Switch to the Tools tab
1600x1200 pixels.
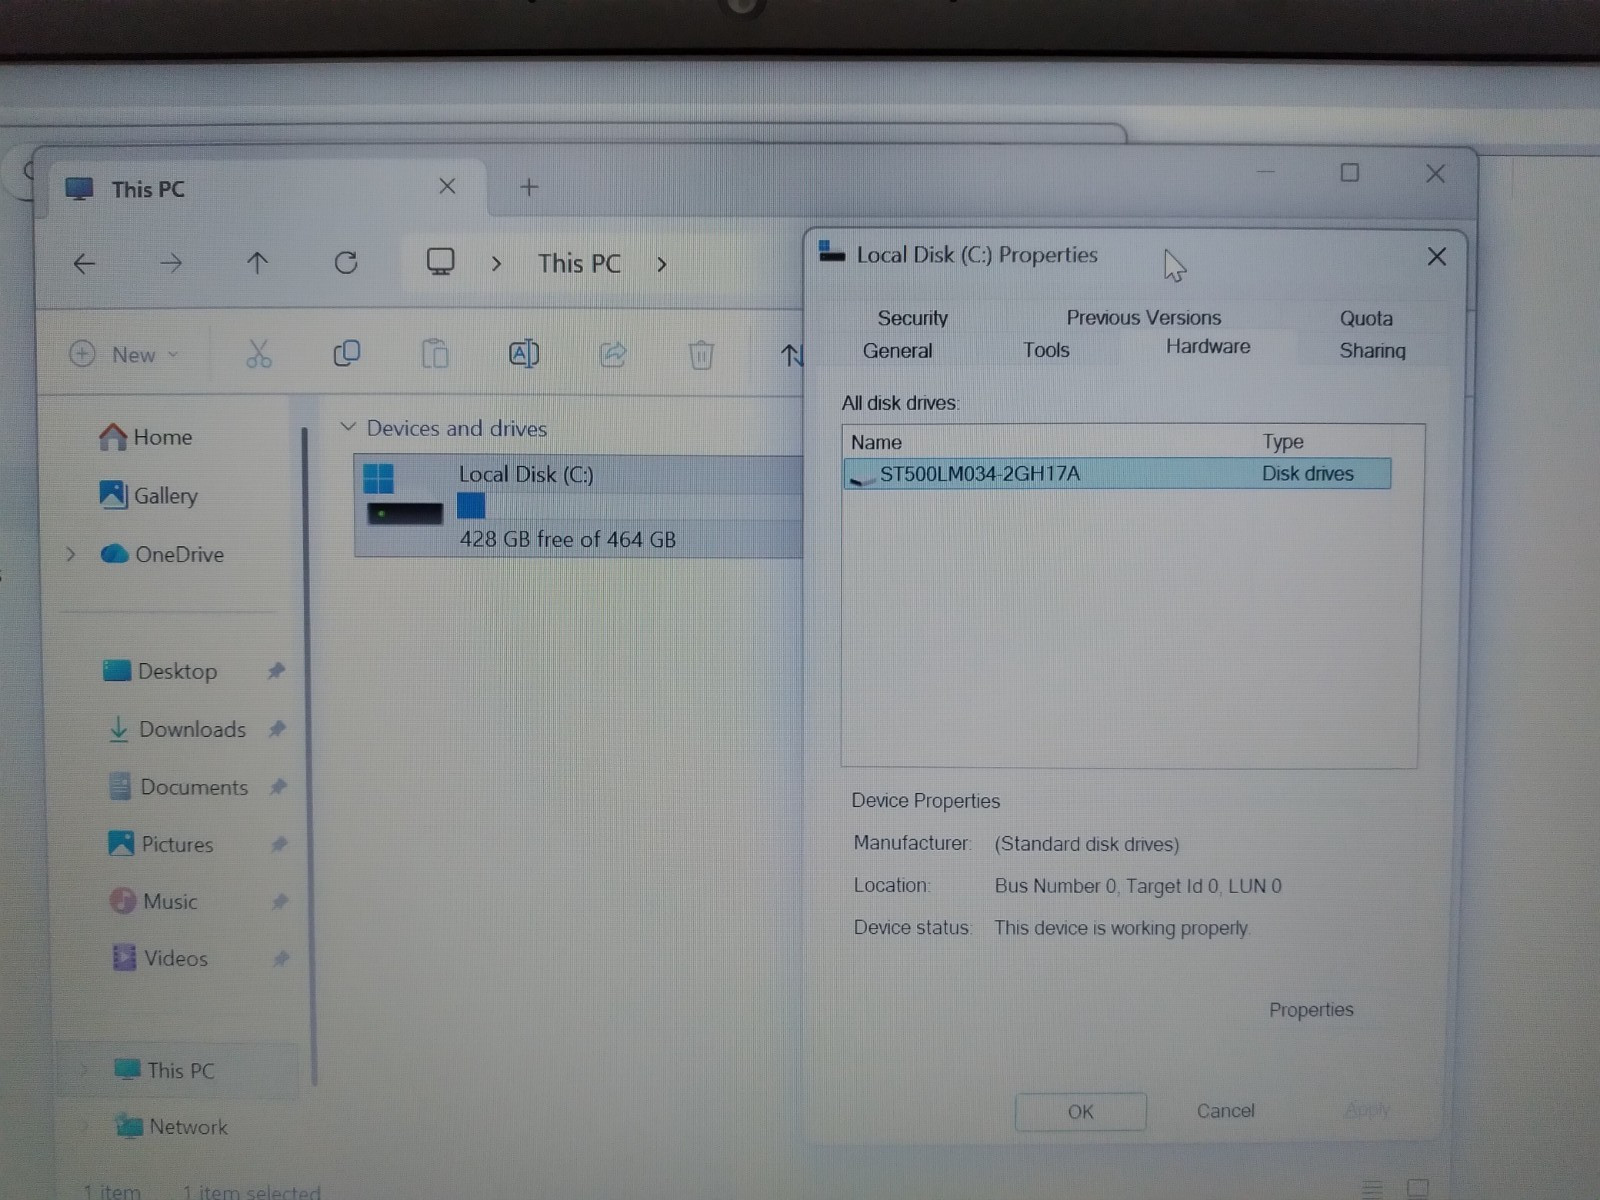point(1046,350)
